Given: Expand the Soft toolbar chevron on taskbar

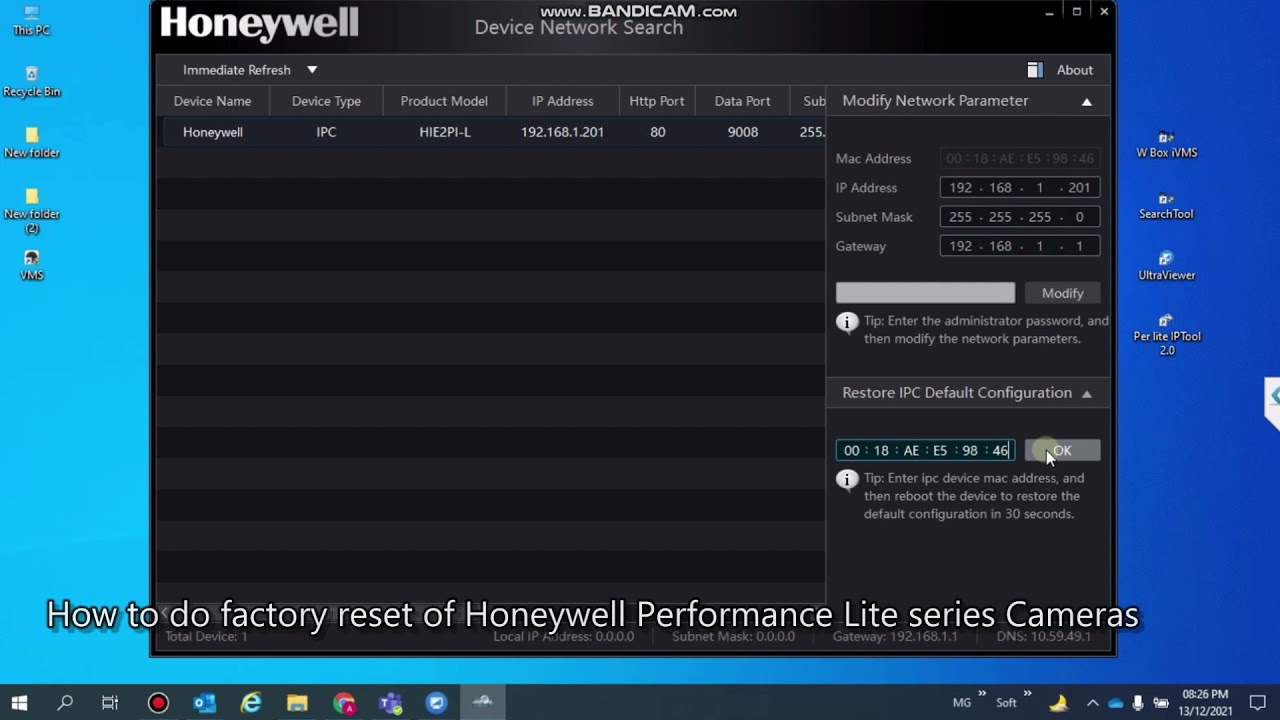Looking at the screenshot, I should (x=1027, y=694).
